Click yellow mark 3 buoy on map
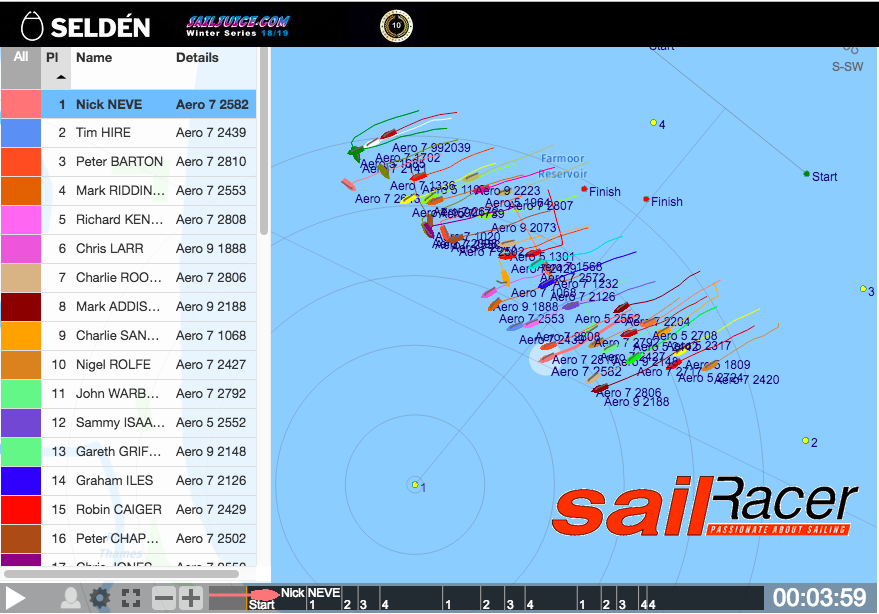The image size is (879, 614). (863, 289)
